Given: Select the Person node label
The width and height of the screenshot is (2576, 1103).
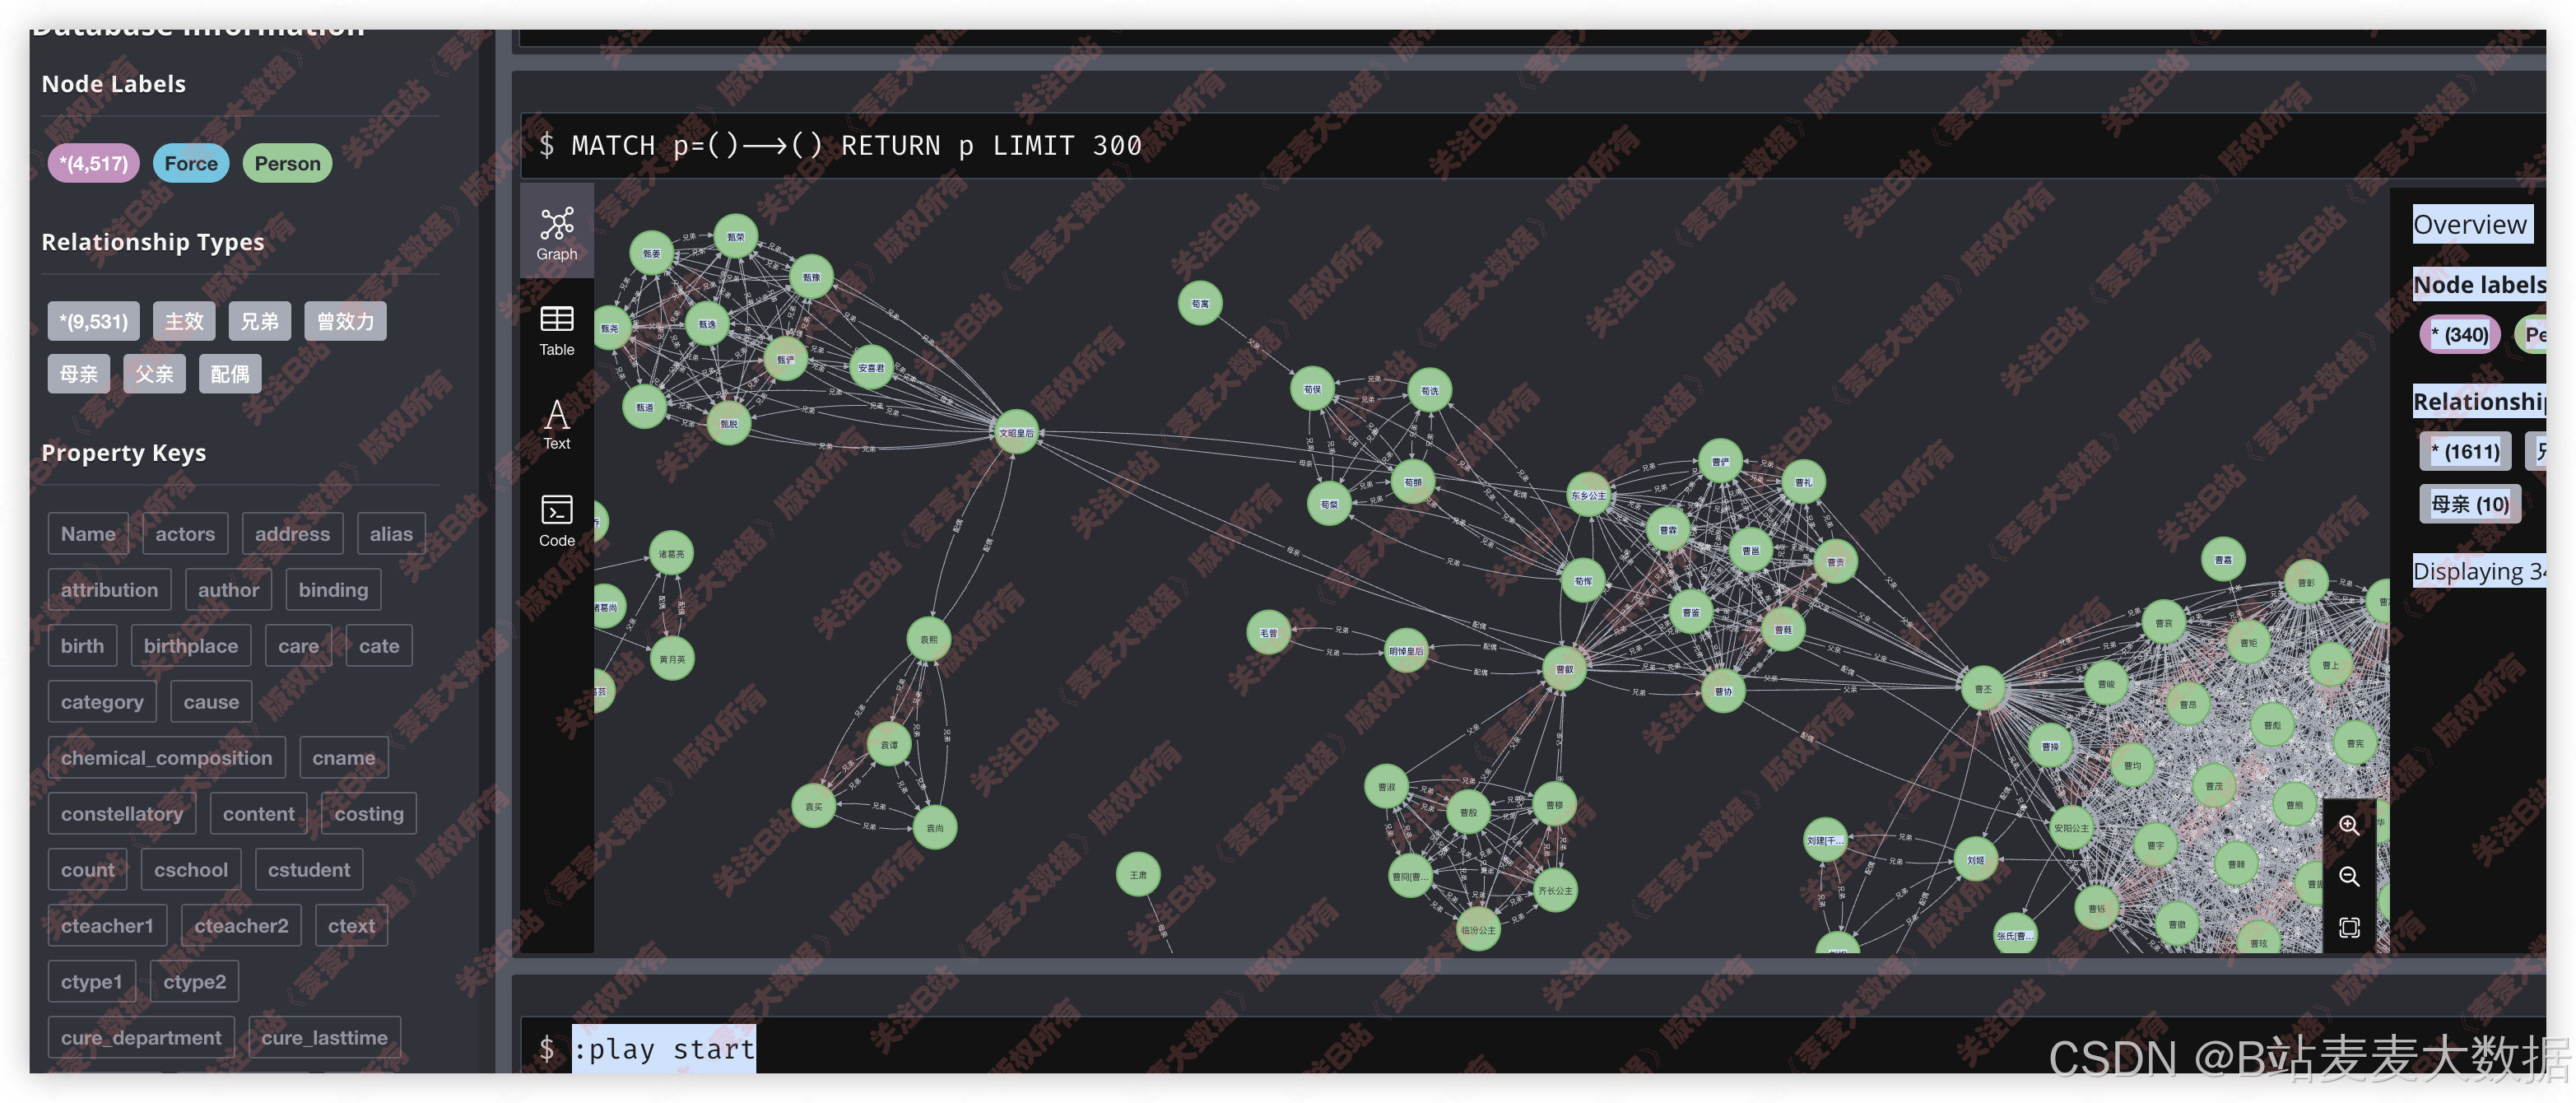Looking at the screenshot, I should tap(287, 163).
